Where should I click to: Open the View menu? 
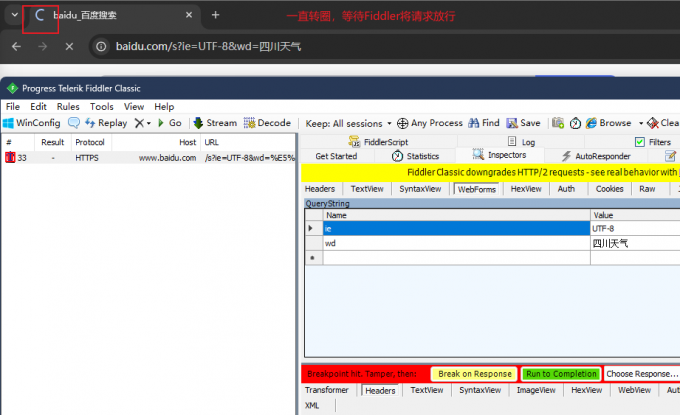[134, 107]
